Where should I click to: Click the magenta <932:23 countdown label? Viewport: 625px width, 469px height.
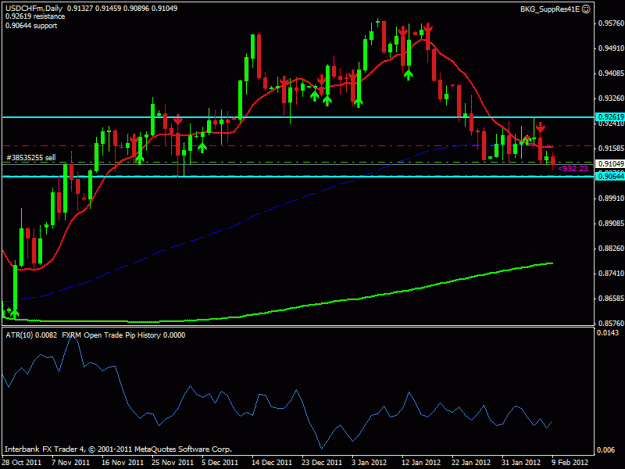[x=573, y=169]
